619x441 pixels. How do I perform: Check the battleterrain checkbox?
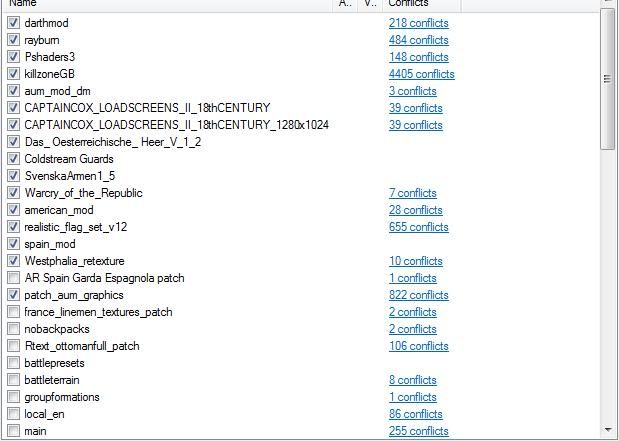coord(13,380)
